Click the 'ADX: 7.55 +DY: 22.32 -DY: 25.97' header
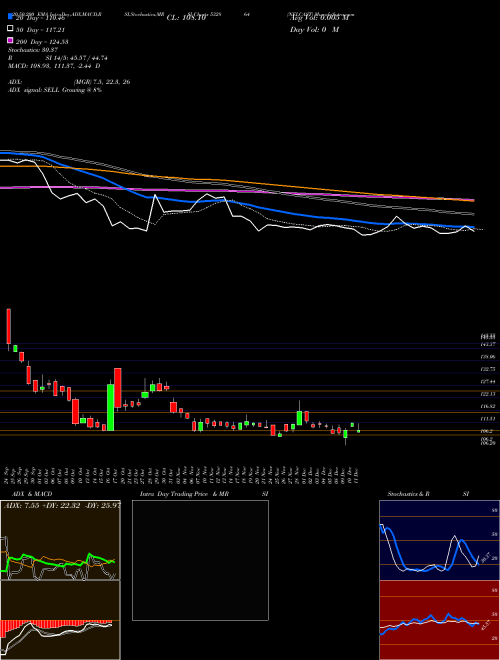The width and height of the screenshot is (500, 660). click(x=62, y=506)
